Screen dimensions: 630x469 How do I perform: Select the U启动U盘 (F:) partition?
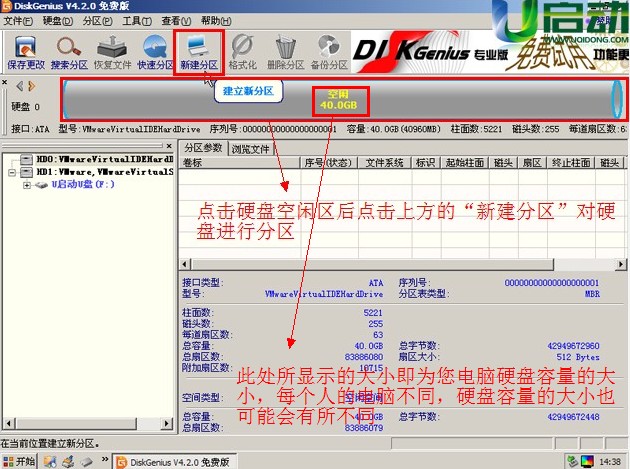pyautogui.click(x=83, y=184)
